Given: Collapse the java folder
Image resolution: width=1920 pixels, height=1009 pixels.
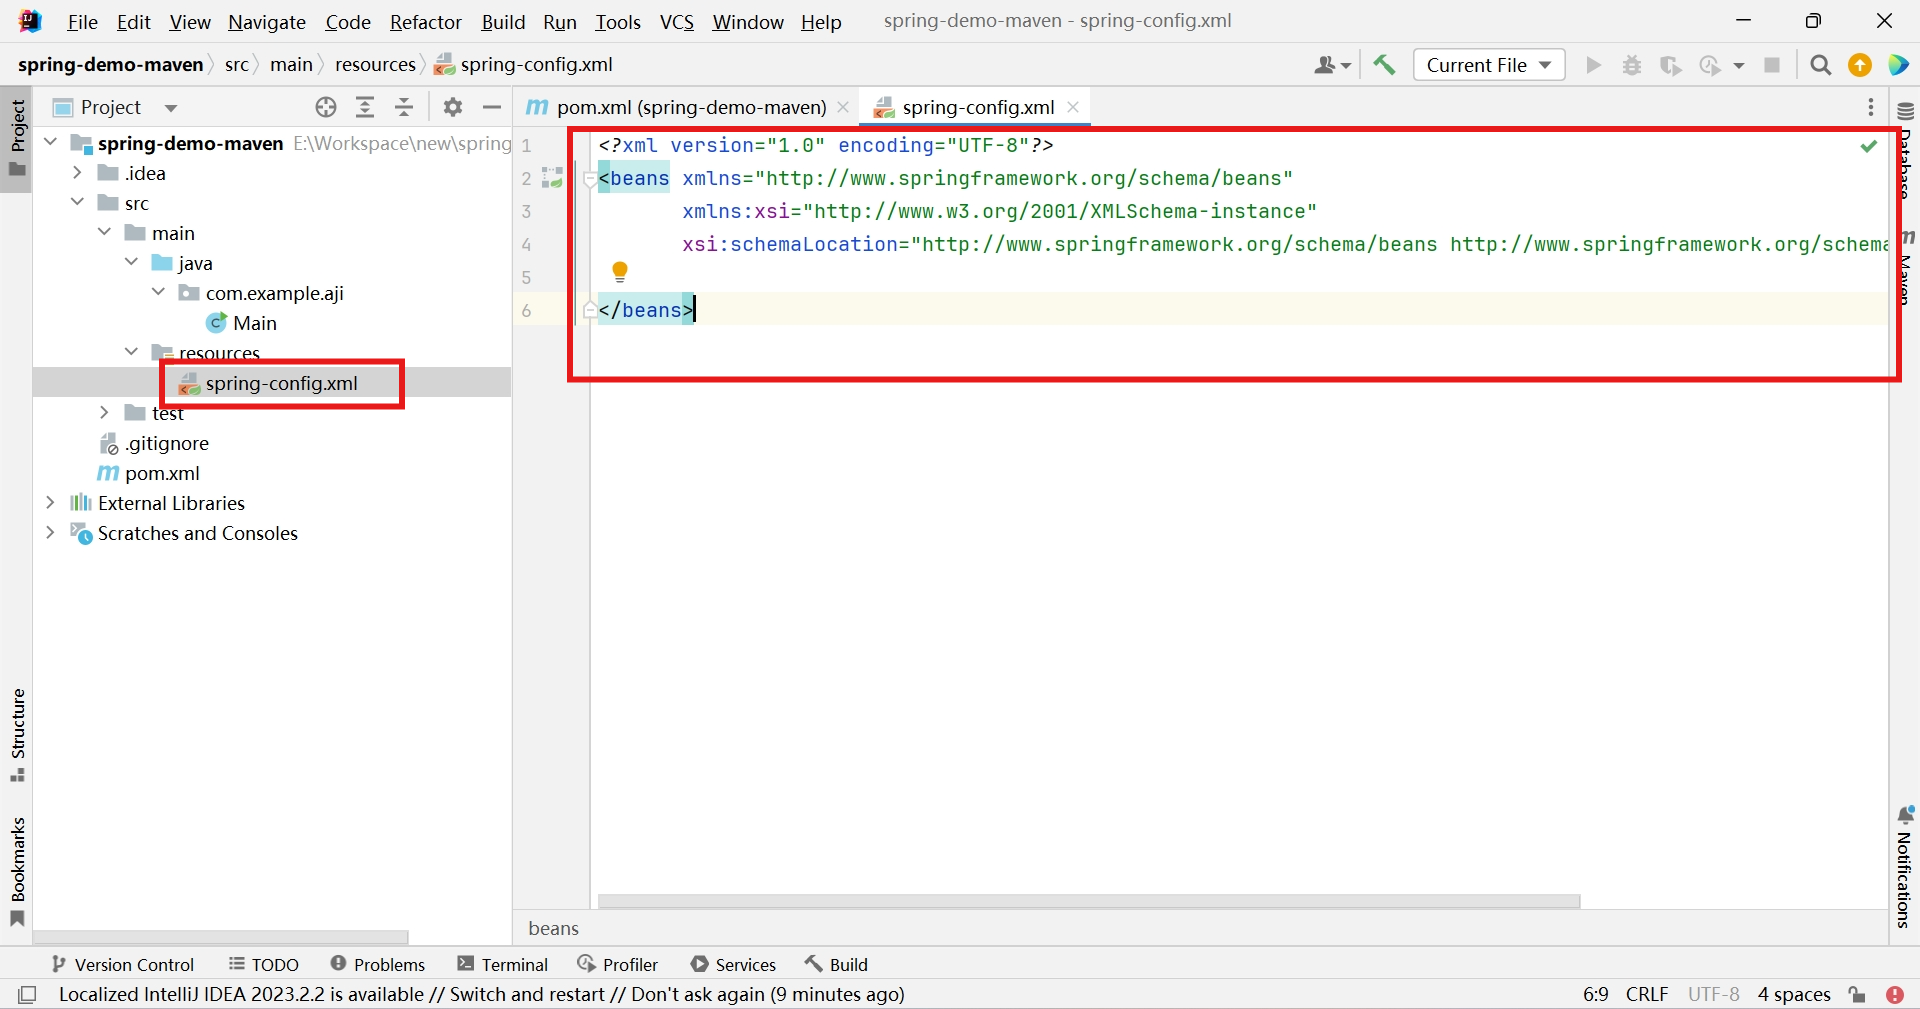Looking at the screenshot, I should (131, 263).
